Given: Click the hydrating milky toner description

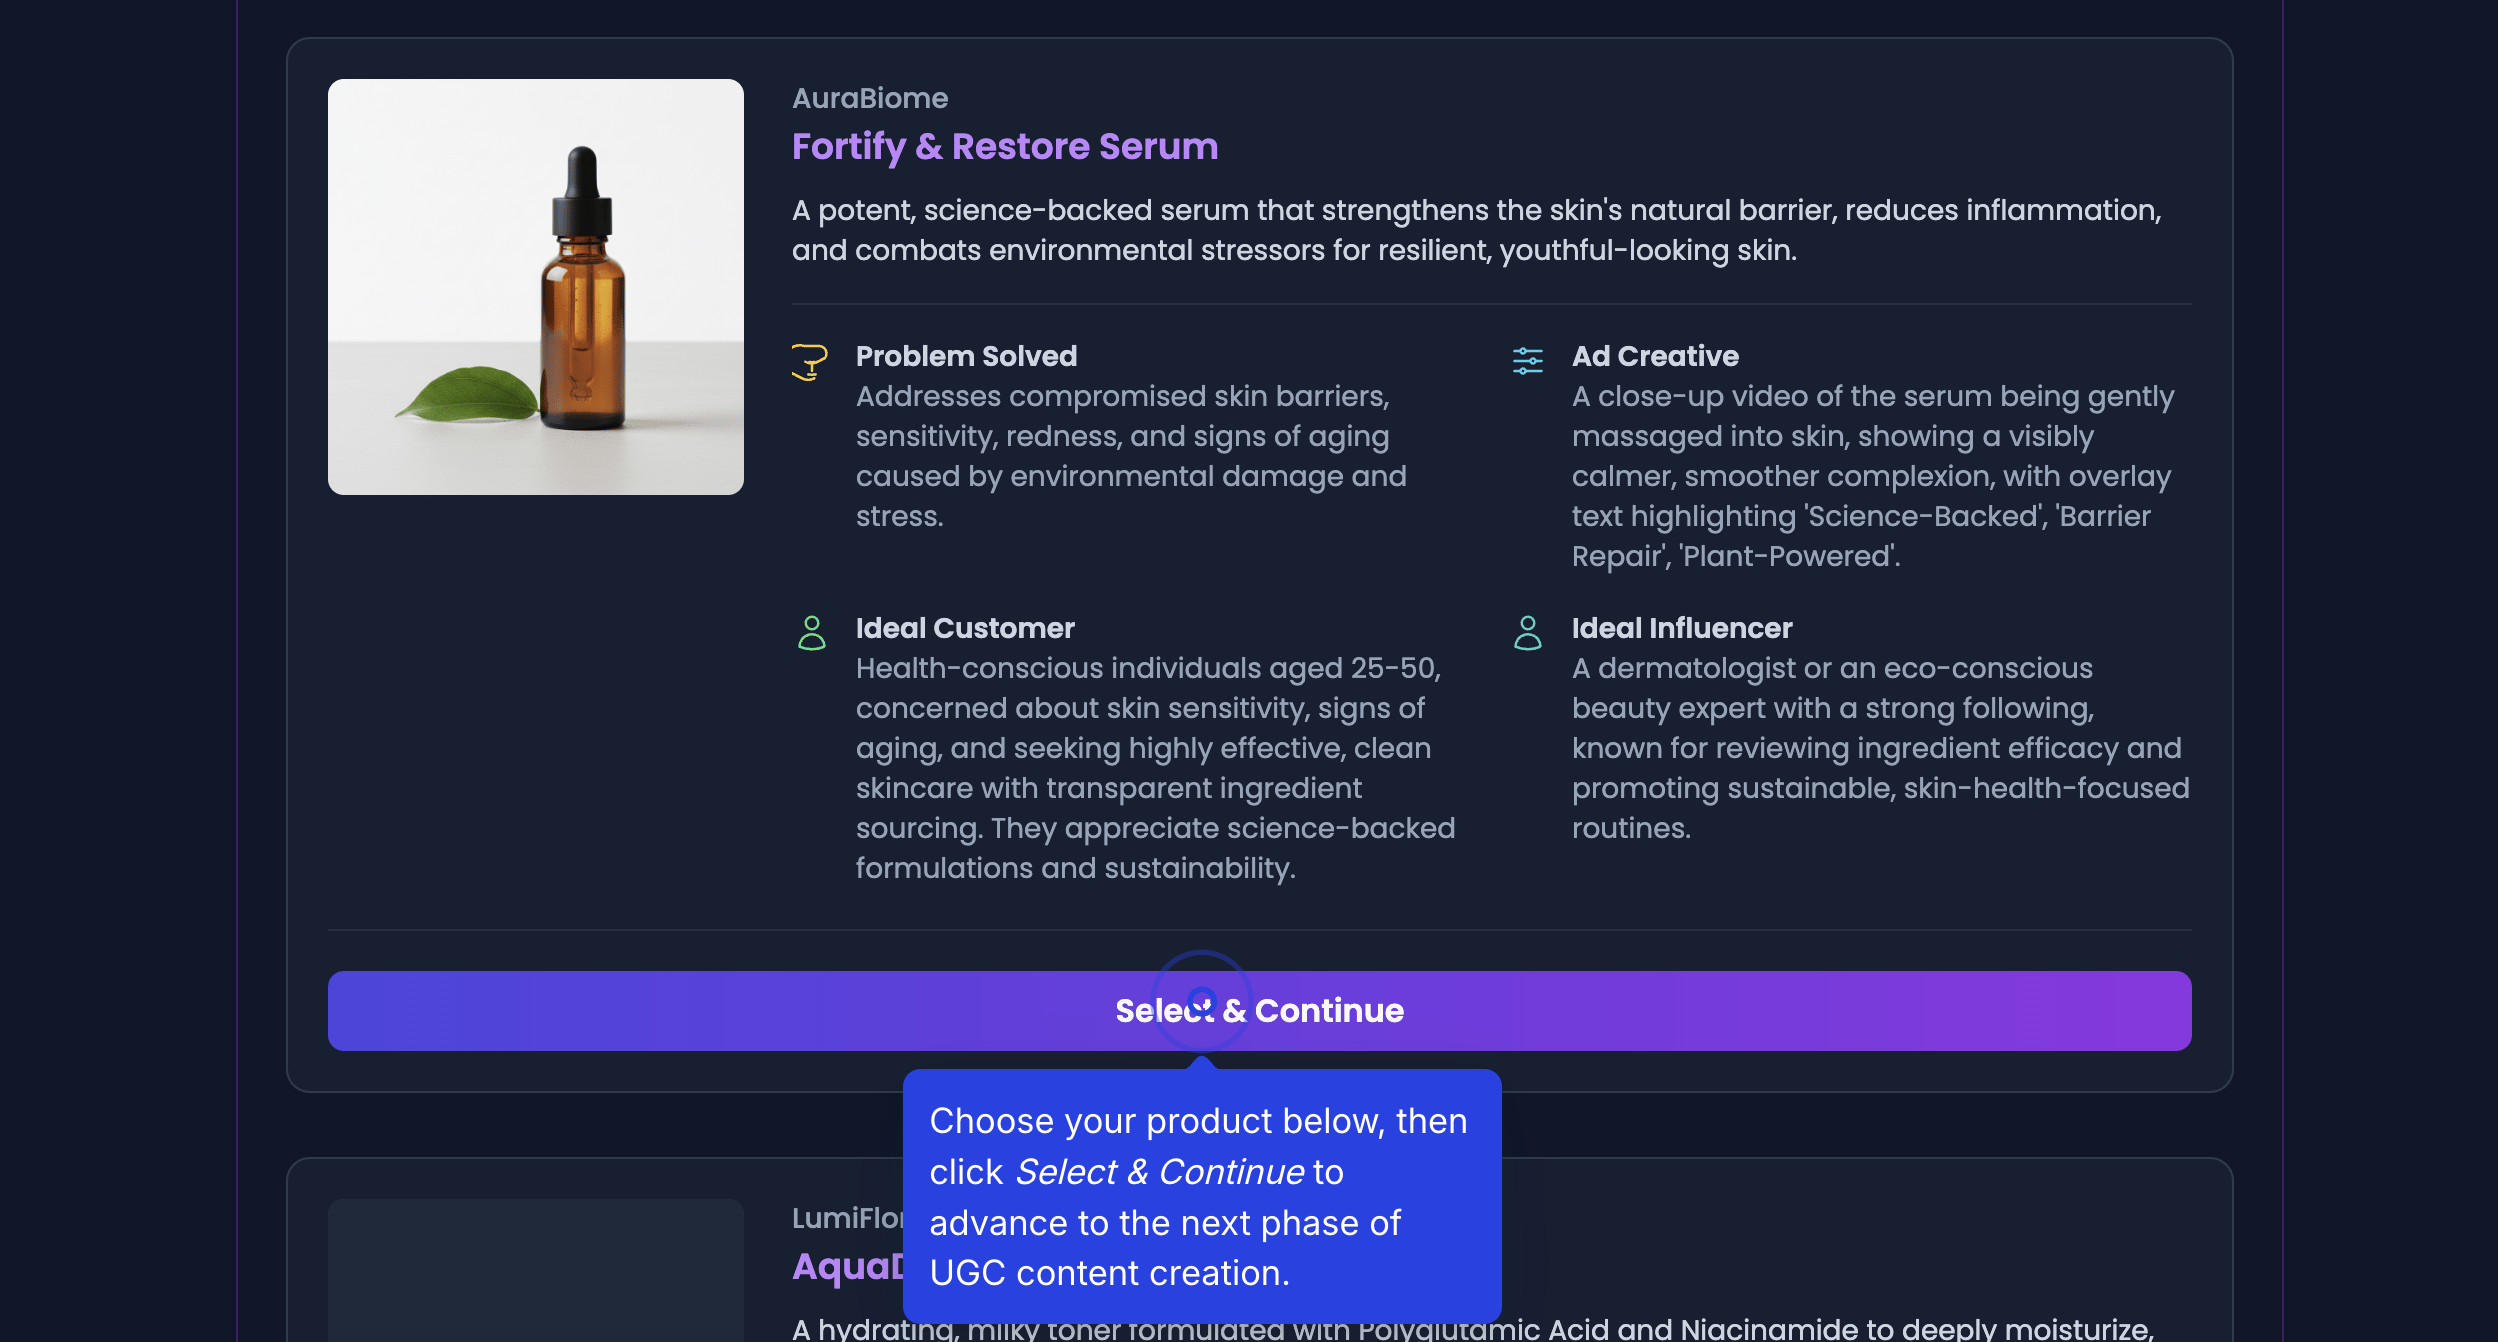Looking at the screenshot, I should pyautogui.click(x=1800, y=1329).
